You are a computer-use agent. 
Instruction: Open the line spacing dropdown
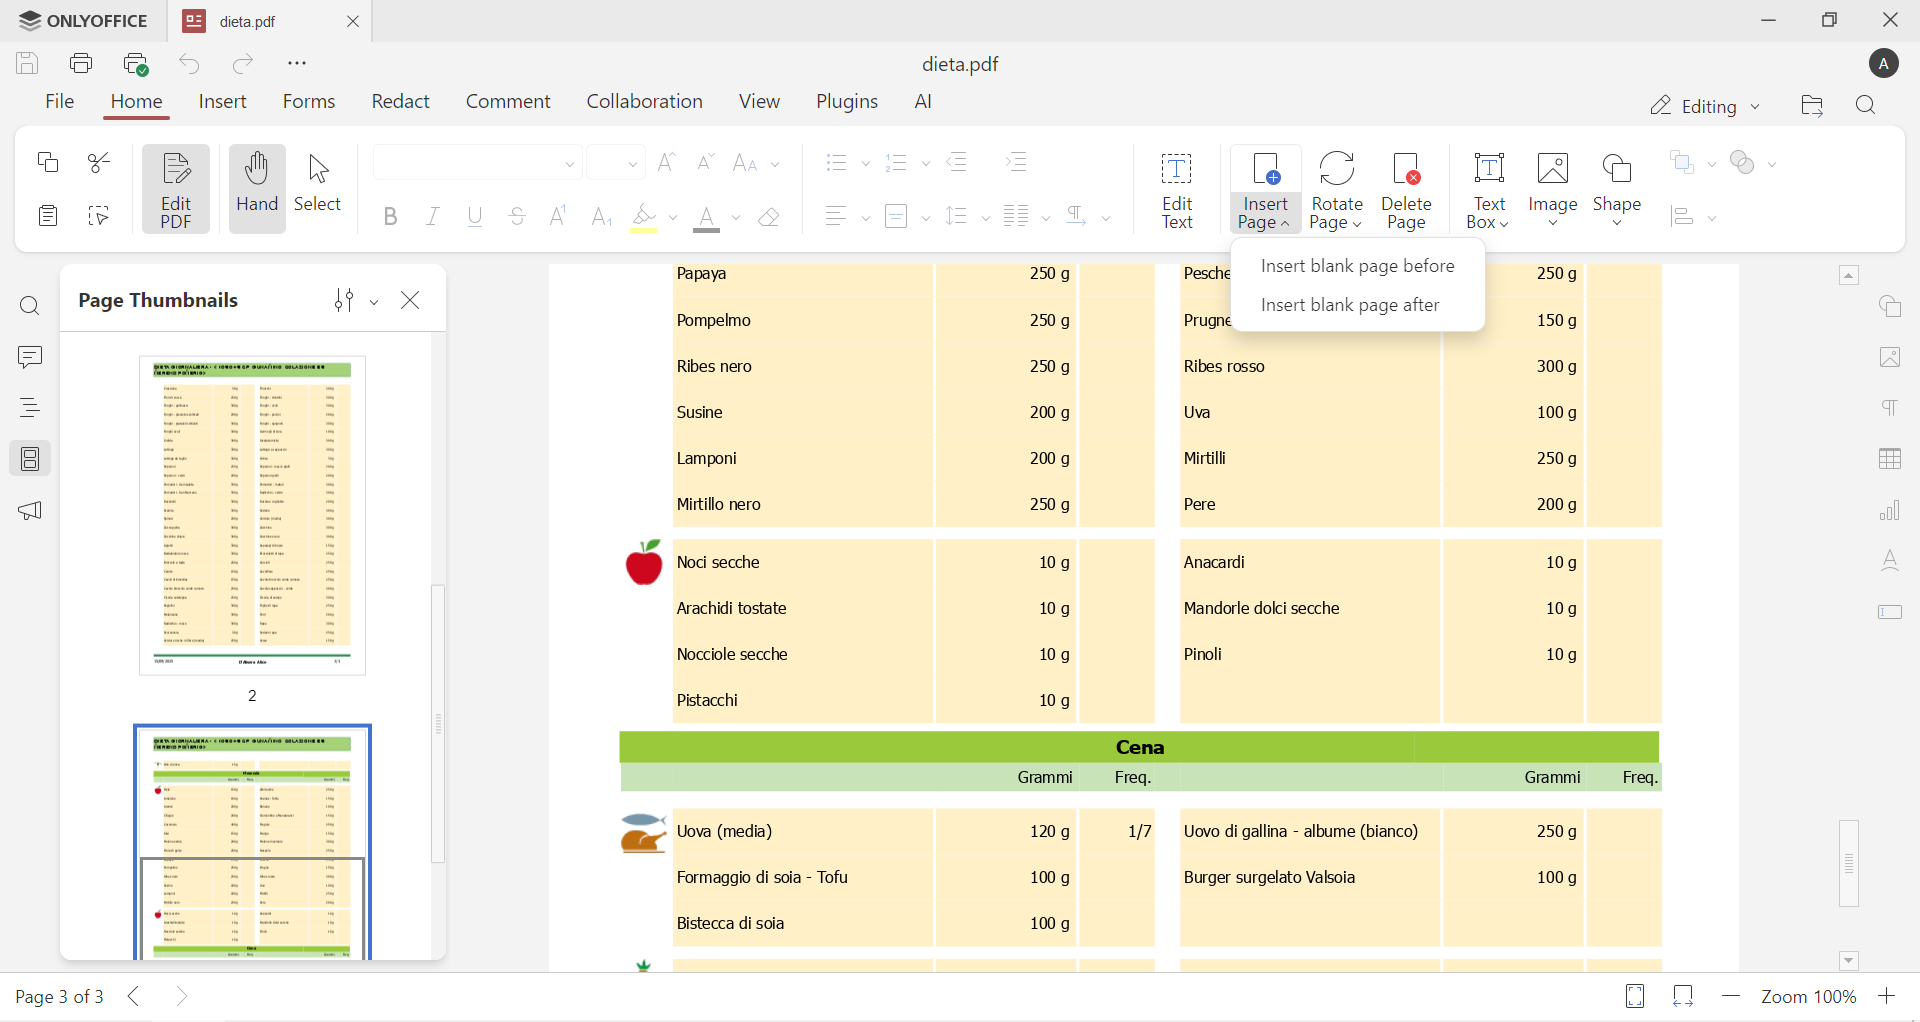[984, 217]
